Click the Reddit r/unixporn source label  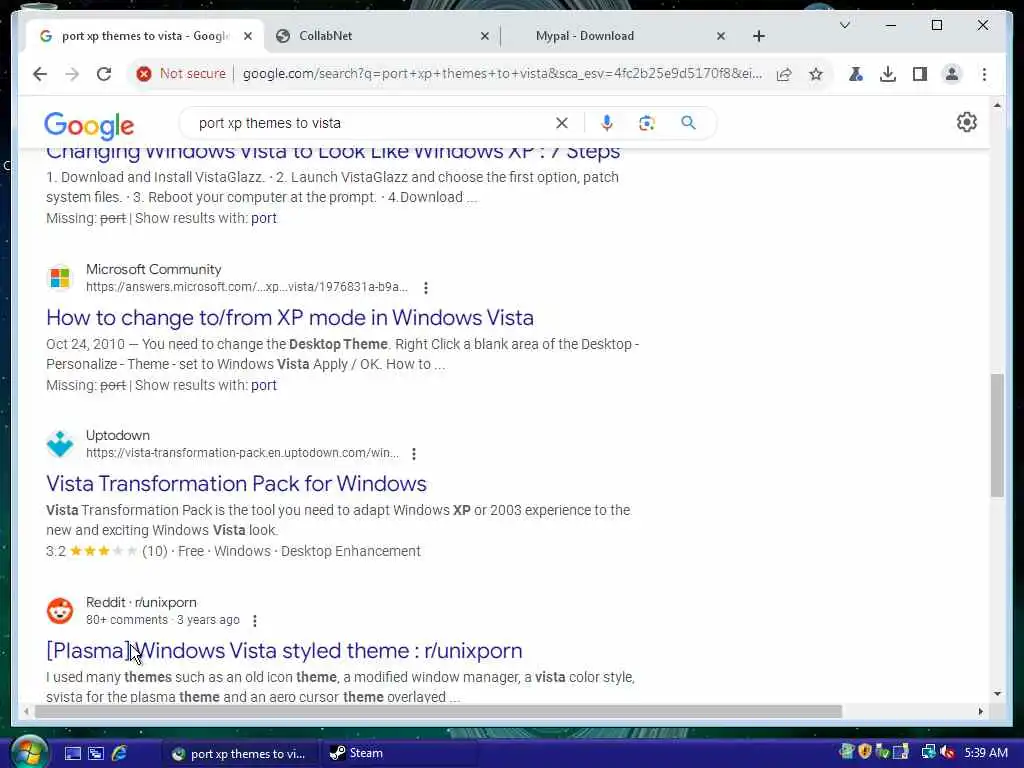click(x=141, y=602)
